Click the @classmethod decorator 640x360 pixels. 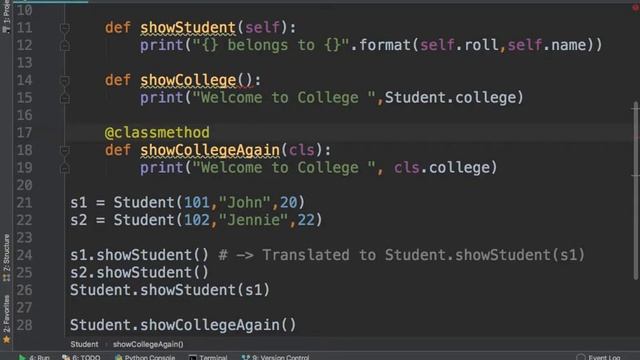[157, 133]
